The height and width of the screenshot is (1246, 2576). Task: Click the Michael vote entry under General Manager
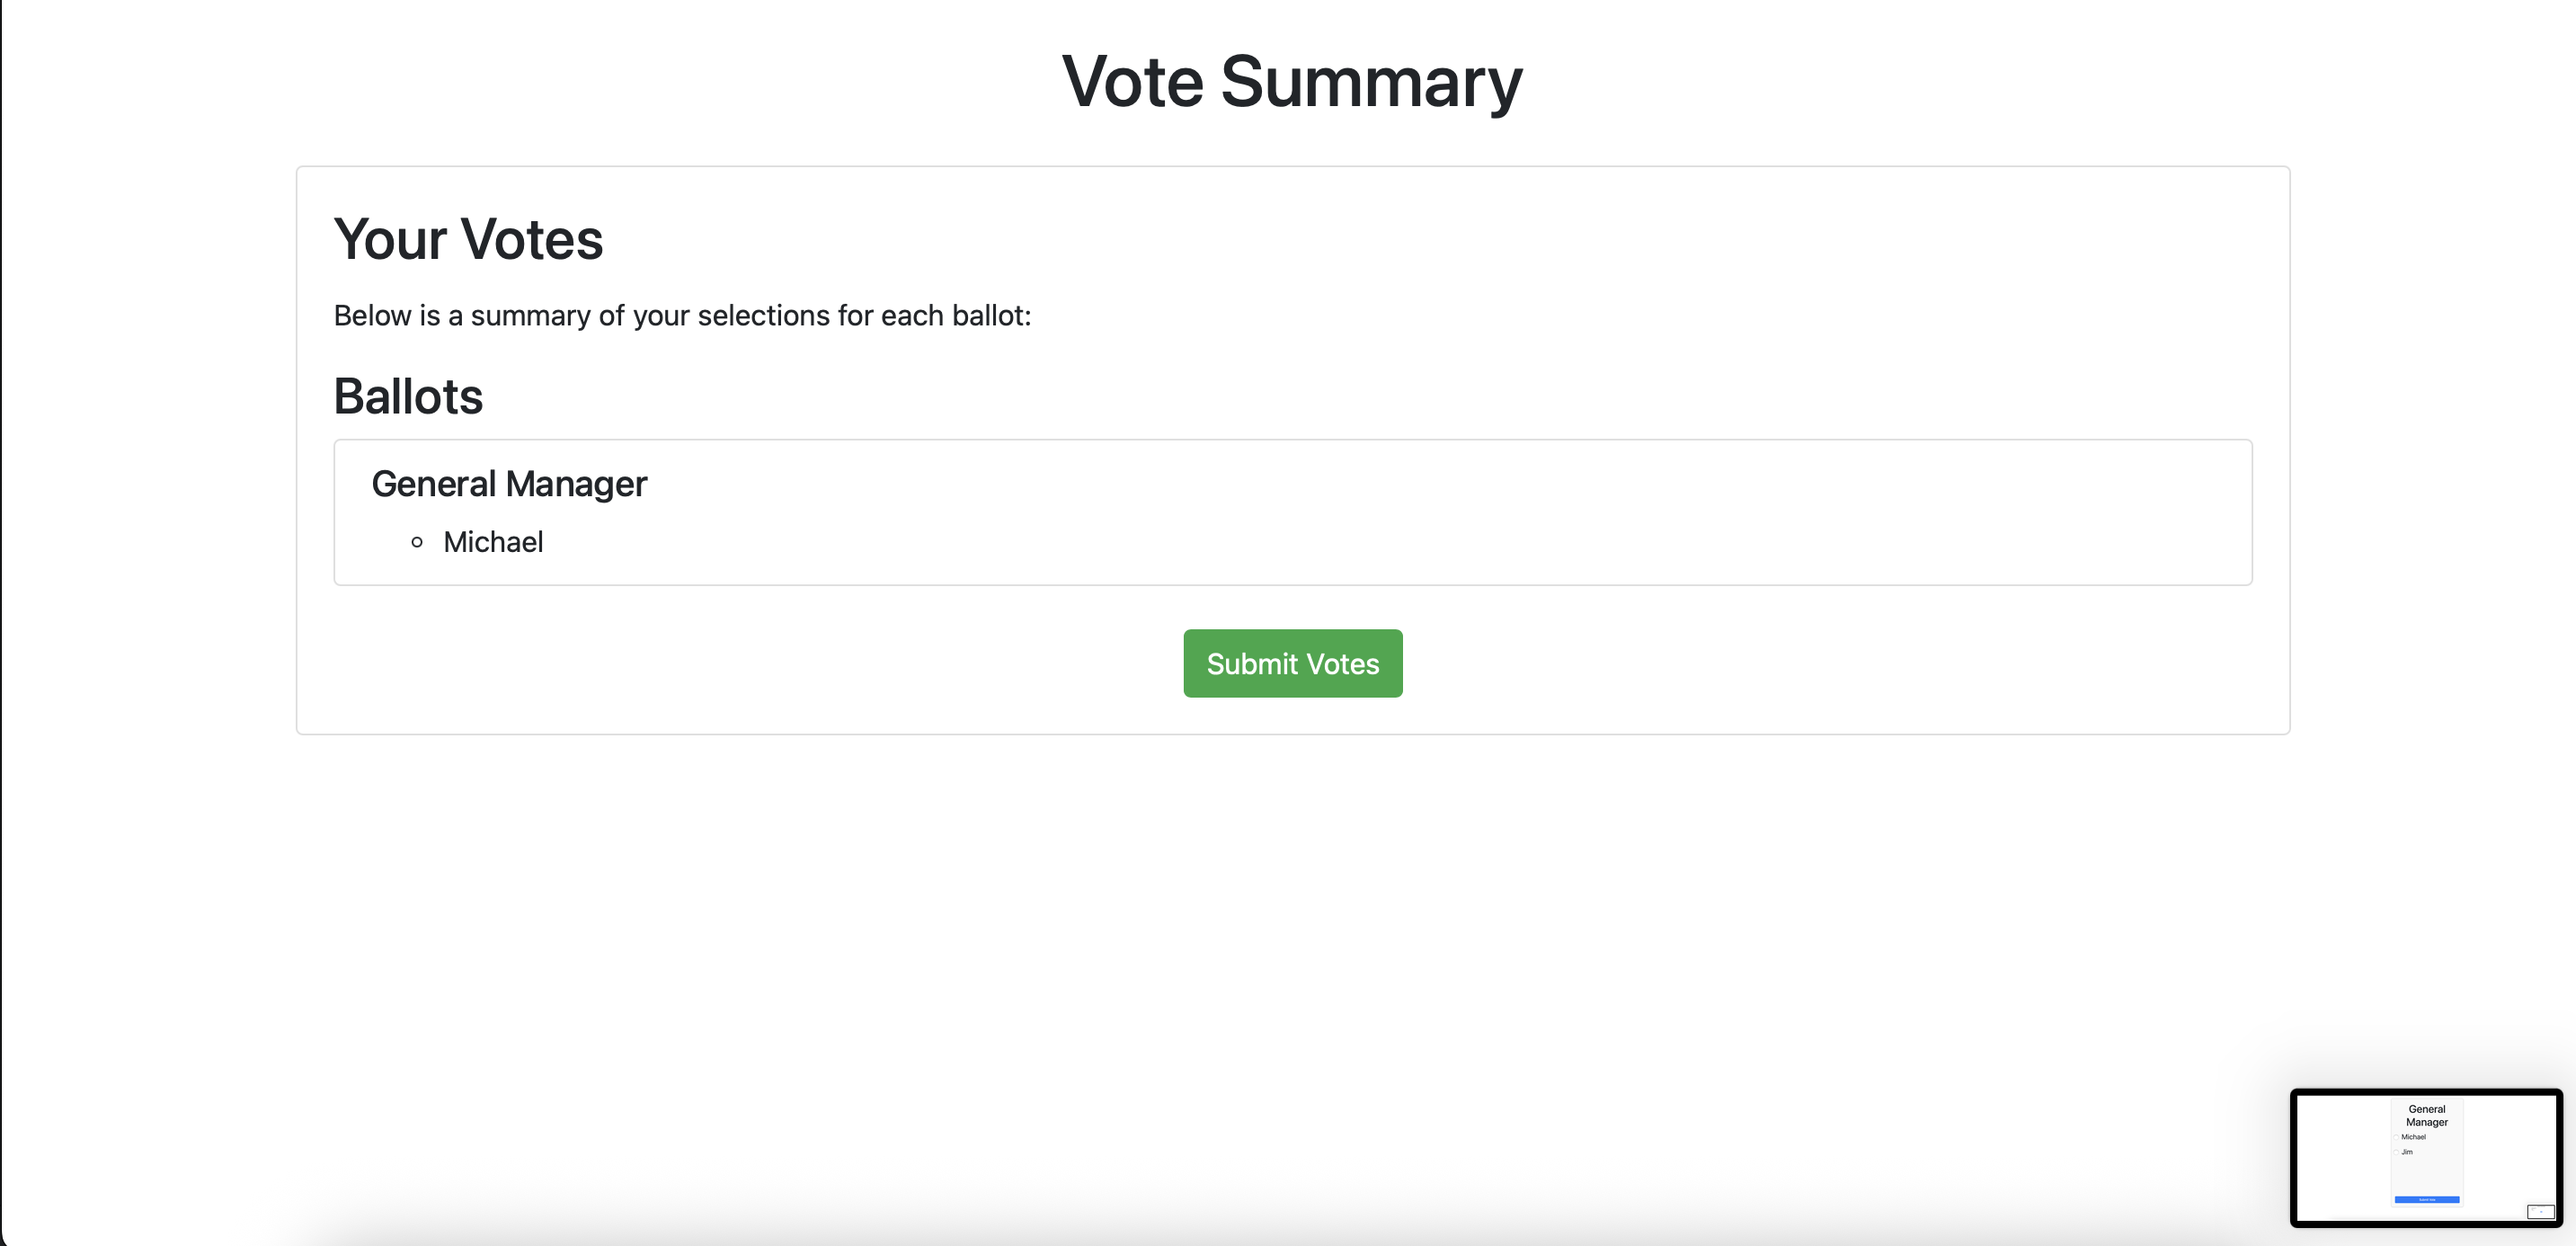tap(492, 542)
